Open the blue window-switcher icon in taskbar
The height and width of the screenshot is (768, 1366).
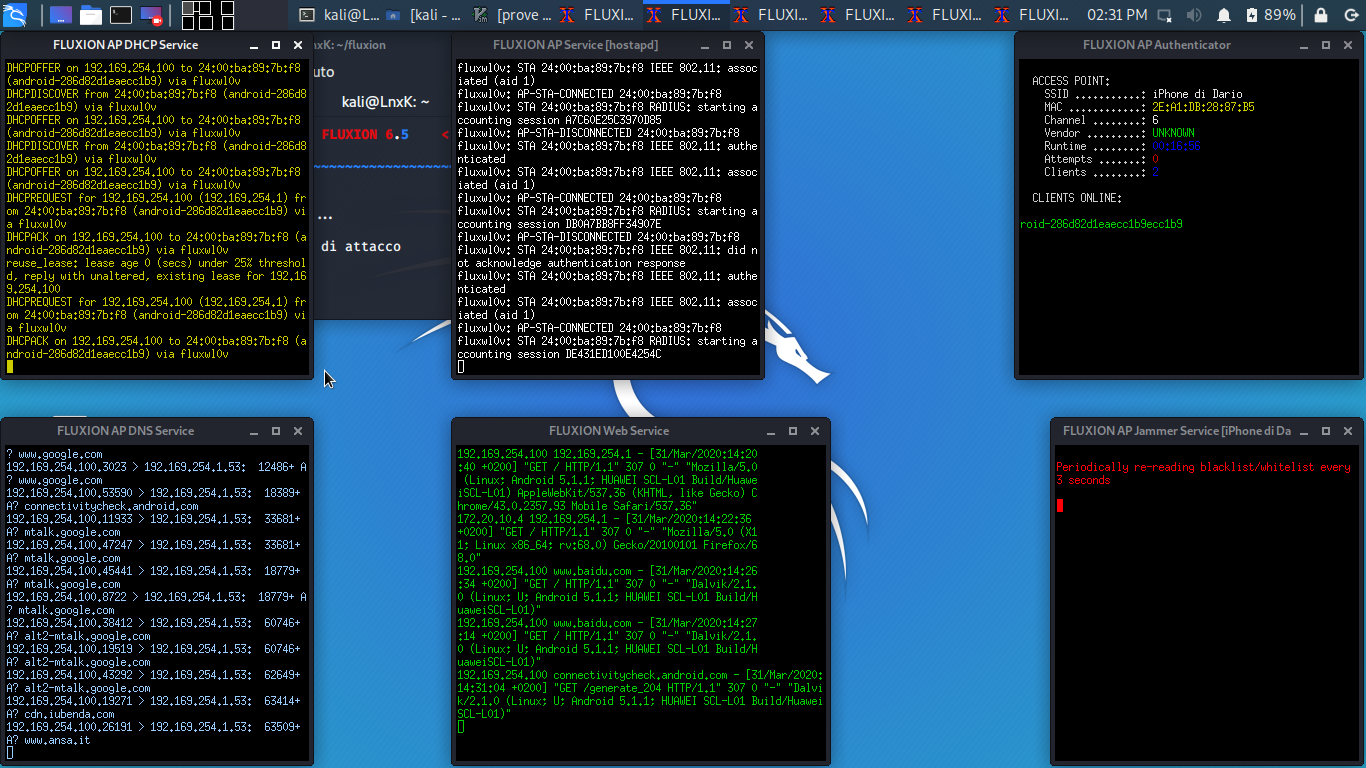click(61, 14)
